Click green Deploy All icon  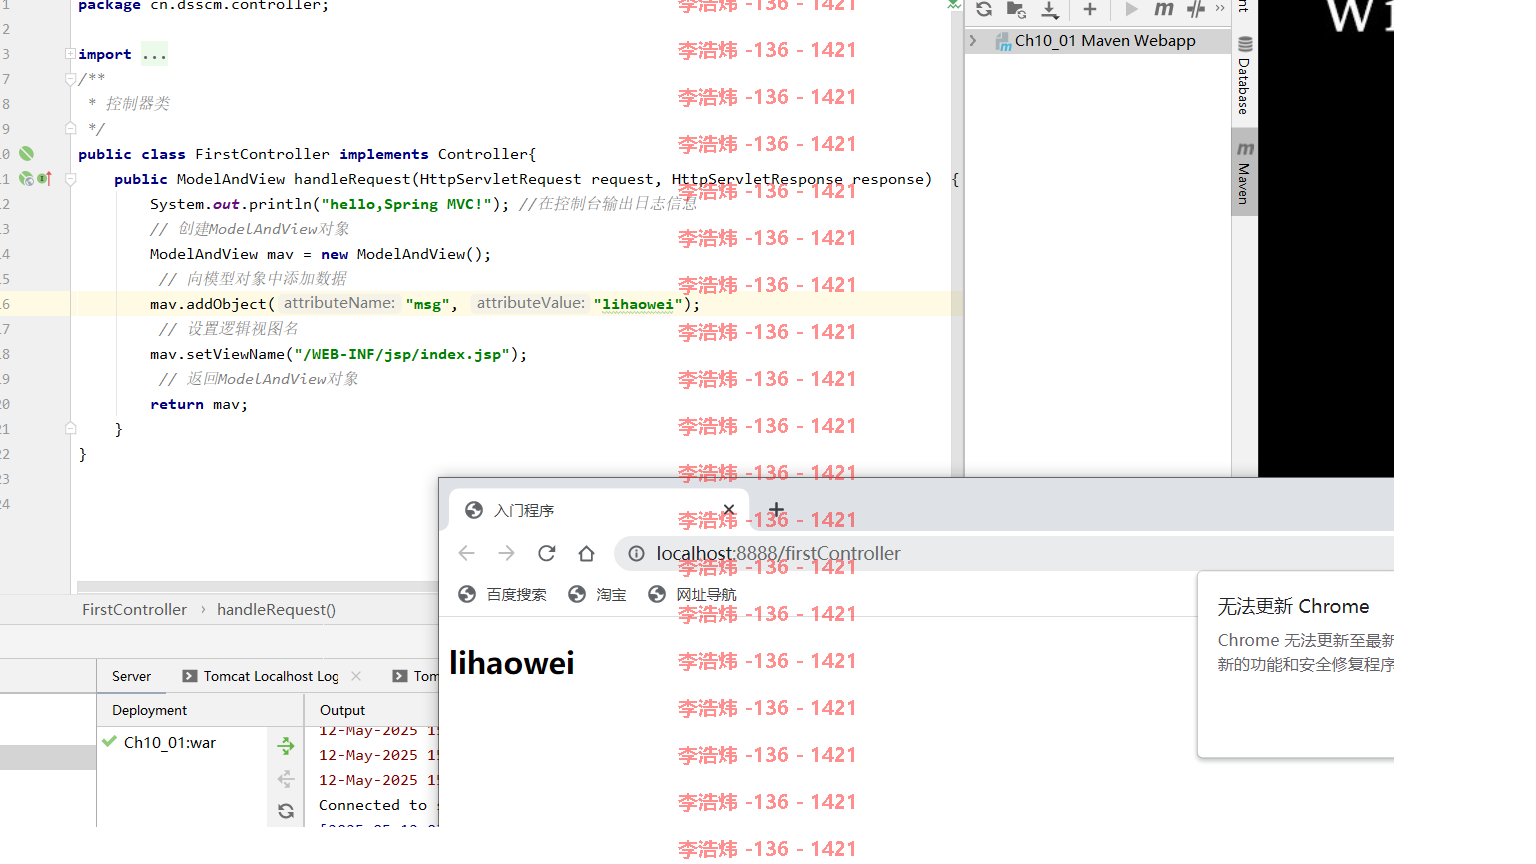(286, 746)
